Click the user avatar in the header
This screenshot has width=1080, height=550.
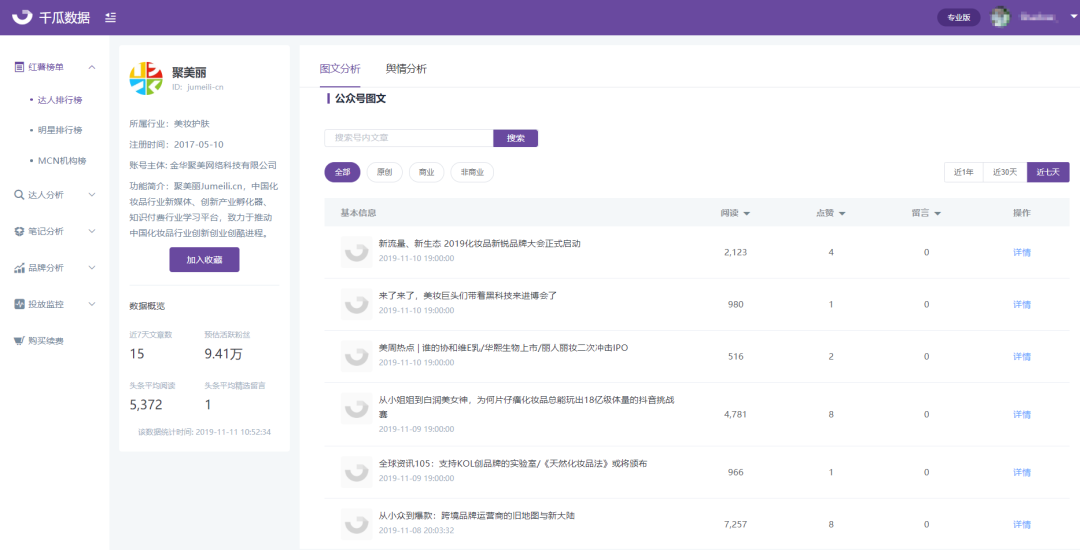point(1000,17)
